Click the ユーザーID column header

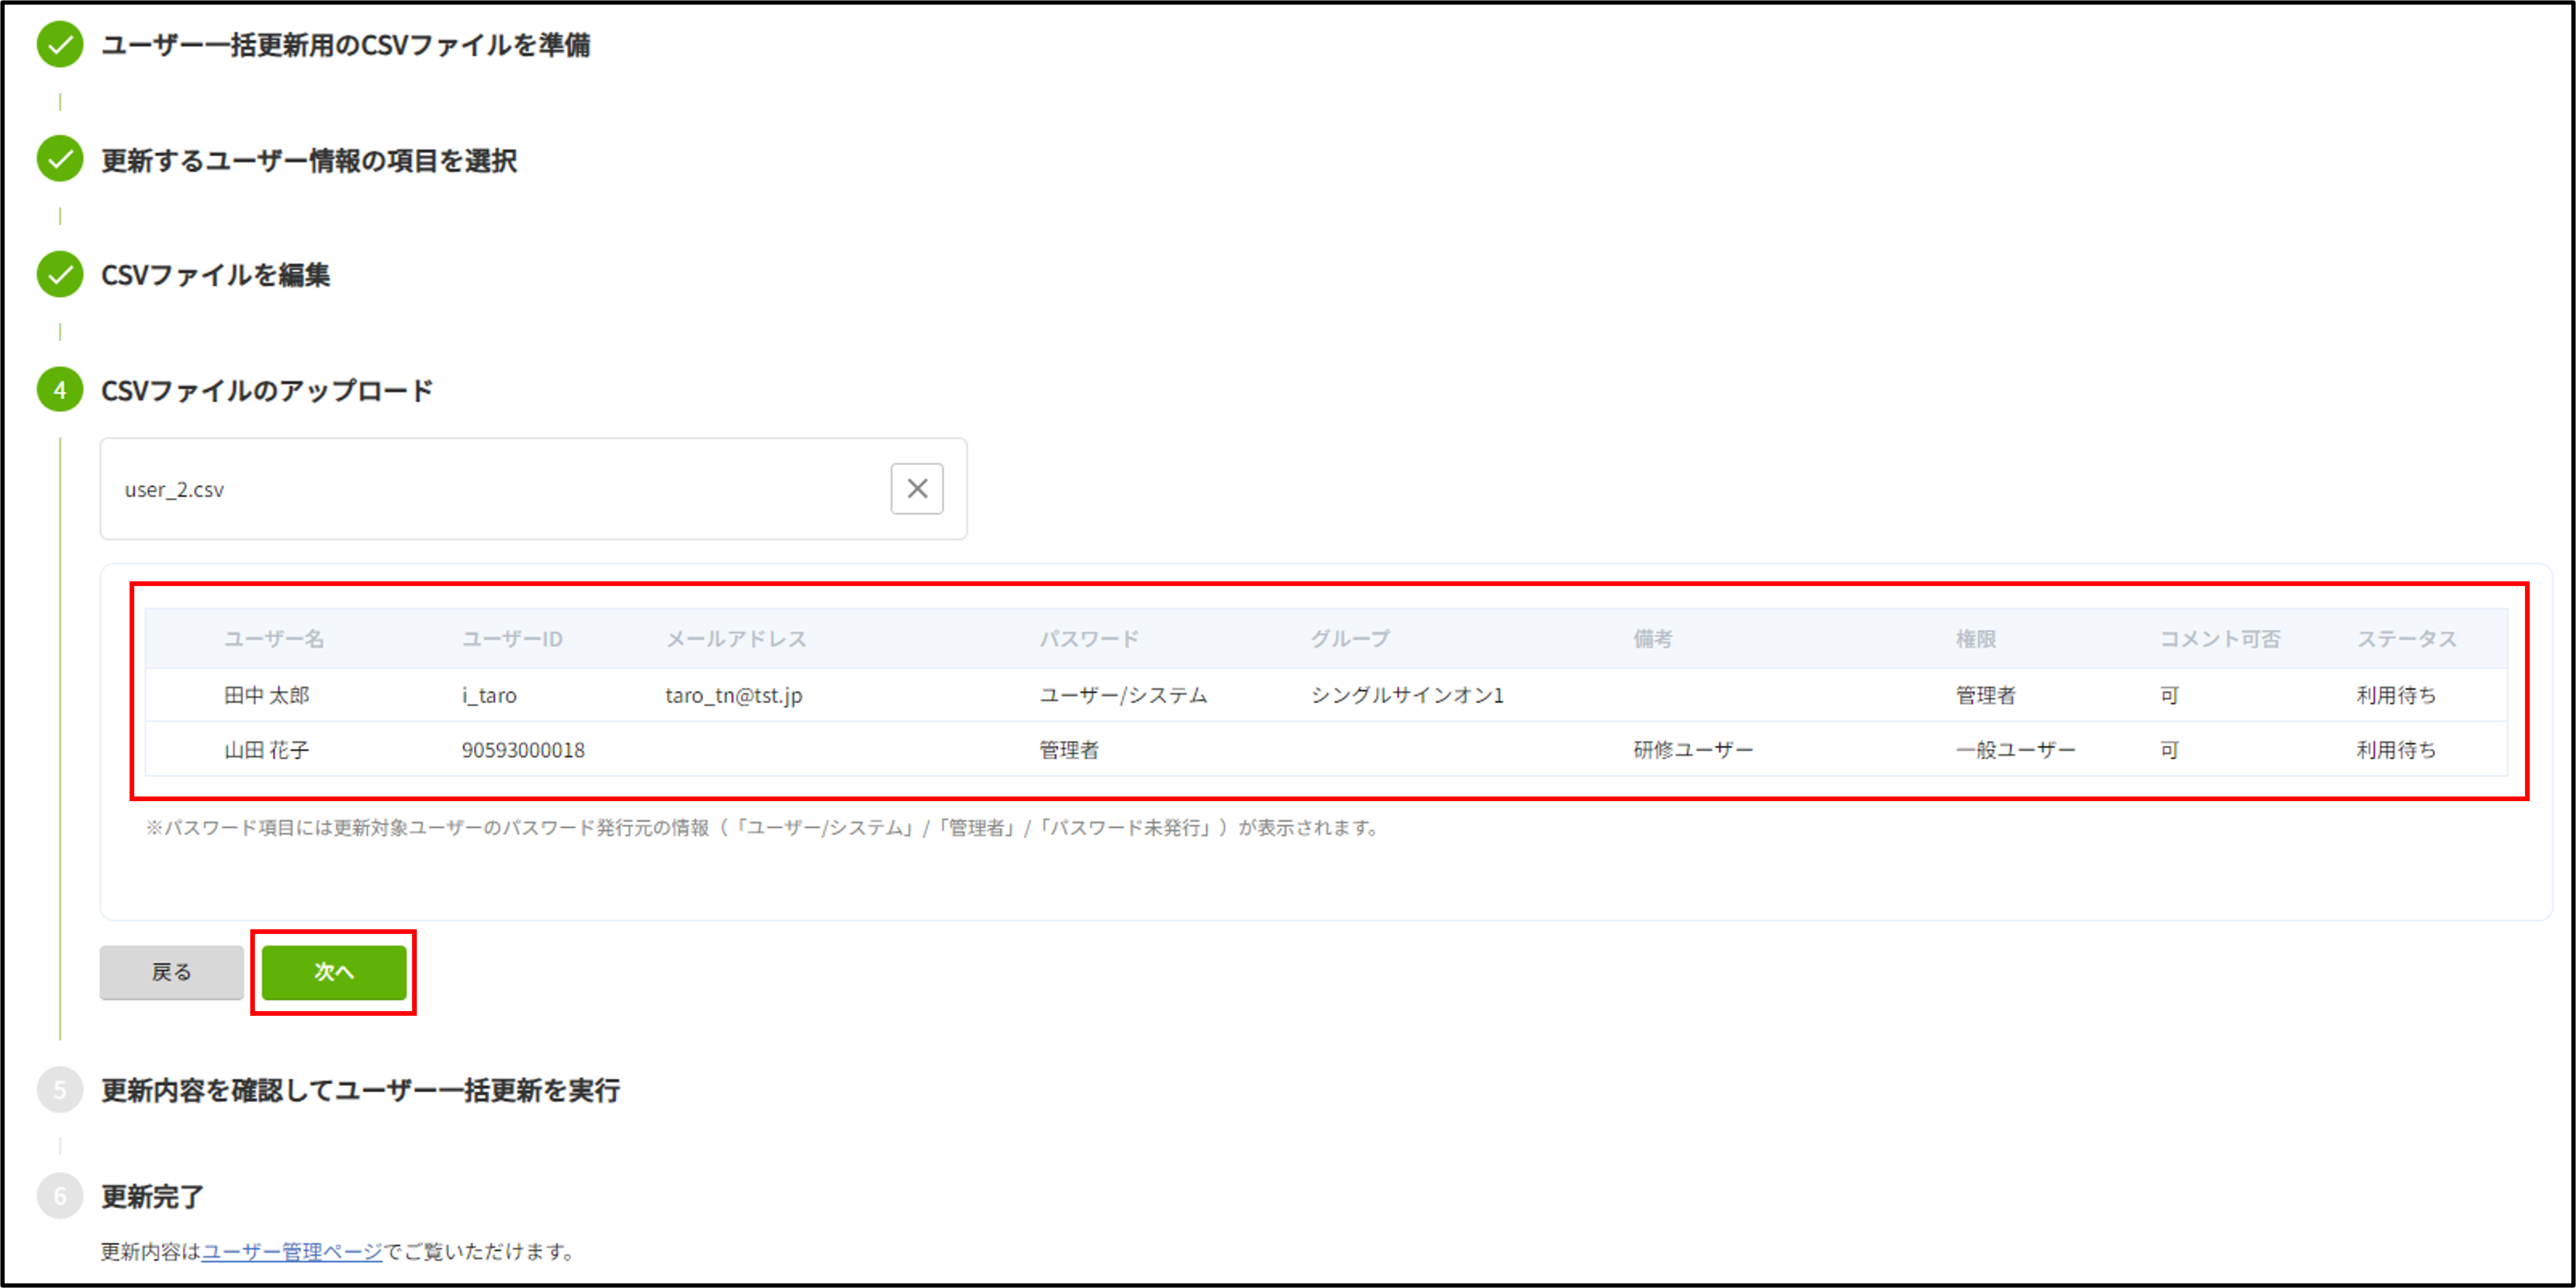pyautogui.click(x=512, y=639)
